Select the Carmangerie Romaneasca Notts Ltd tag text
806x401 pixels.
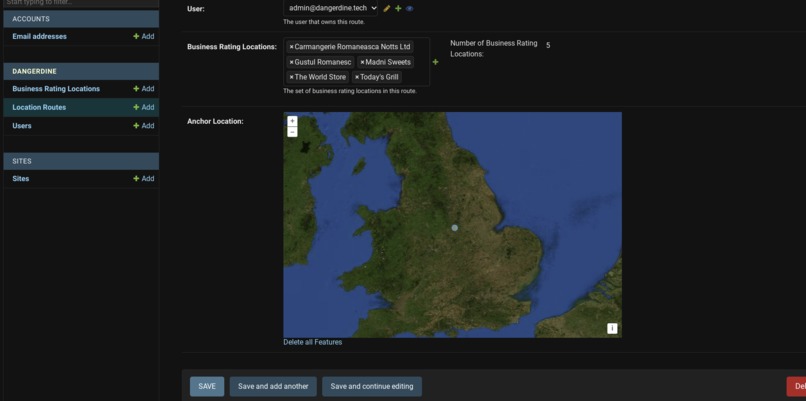353,47
